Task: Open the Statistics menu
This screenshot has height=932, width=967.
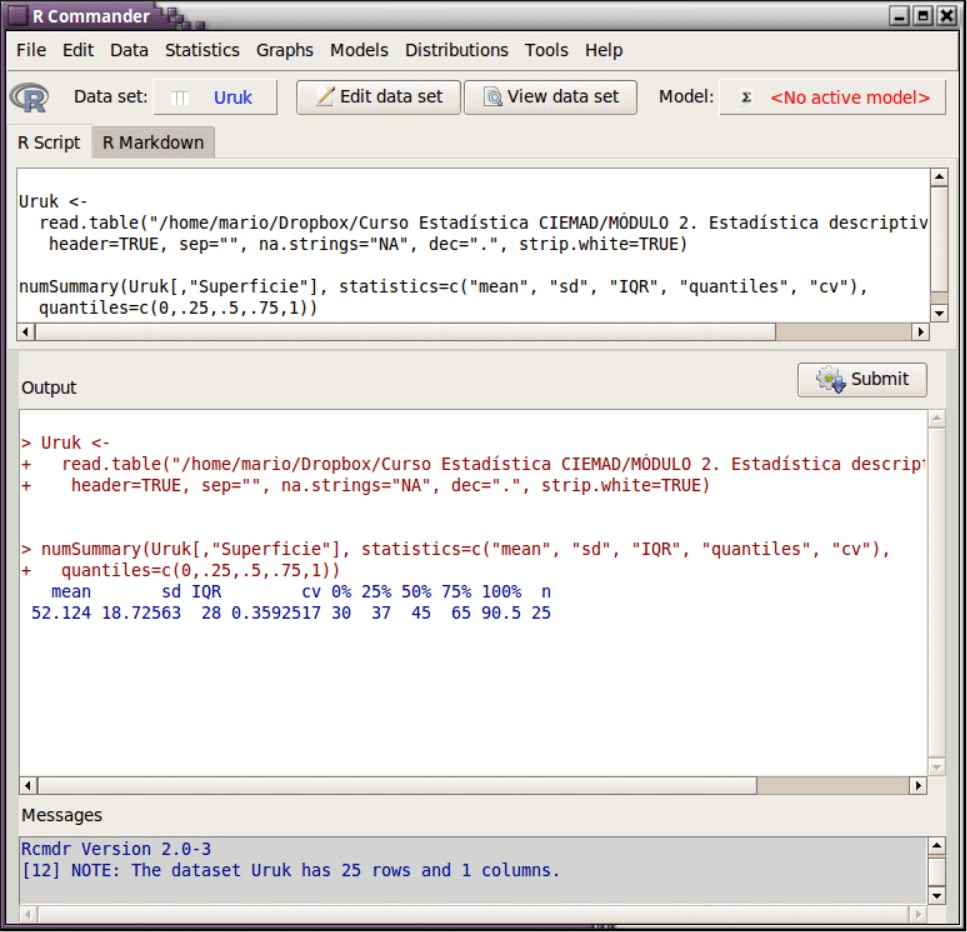Action: (x=202, y=50)
